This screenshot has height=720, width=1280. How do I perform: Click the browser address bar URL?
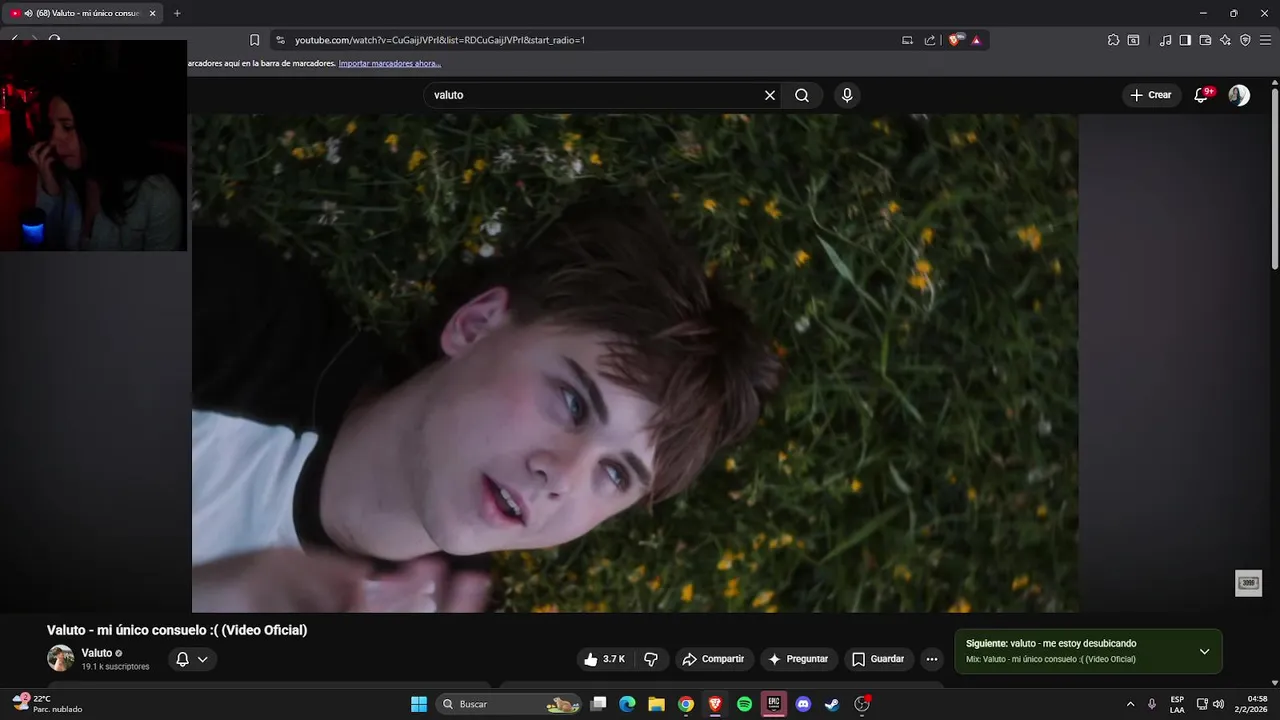click(440, 40)
